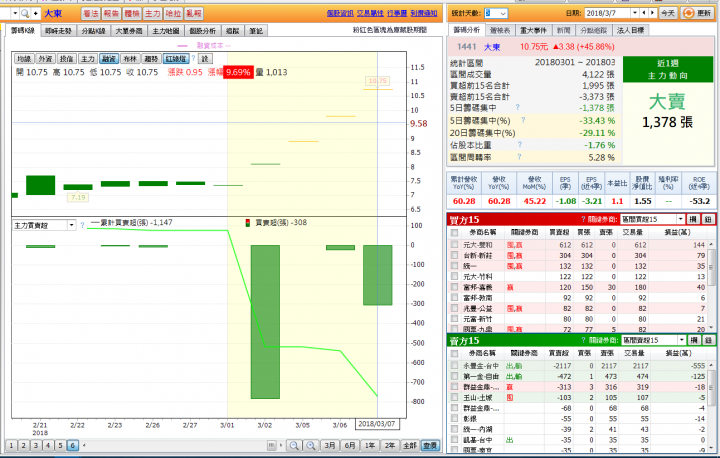This screenshot has height=458, width=720.
Task: Click the 哈拉 button
Action: (173, 14)
